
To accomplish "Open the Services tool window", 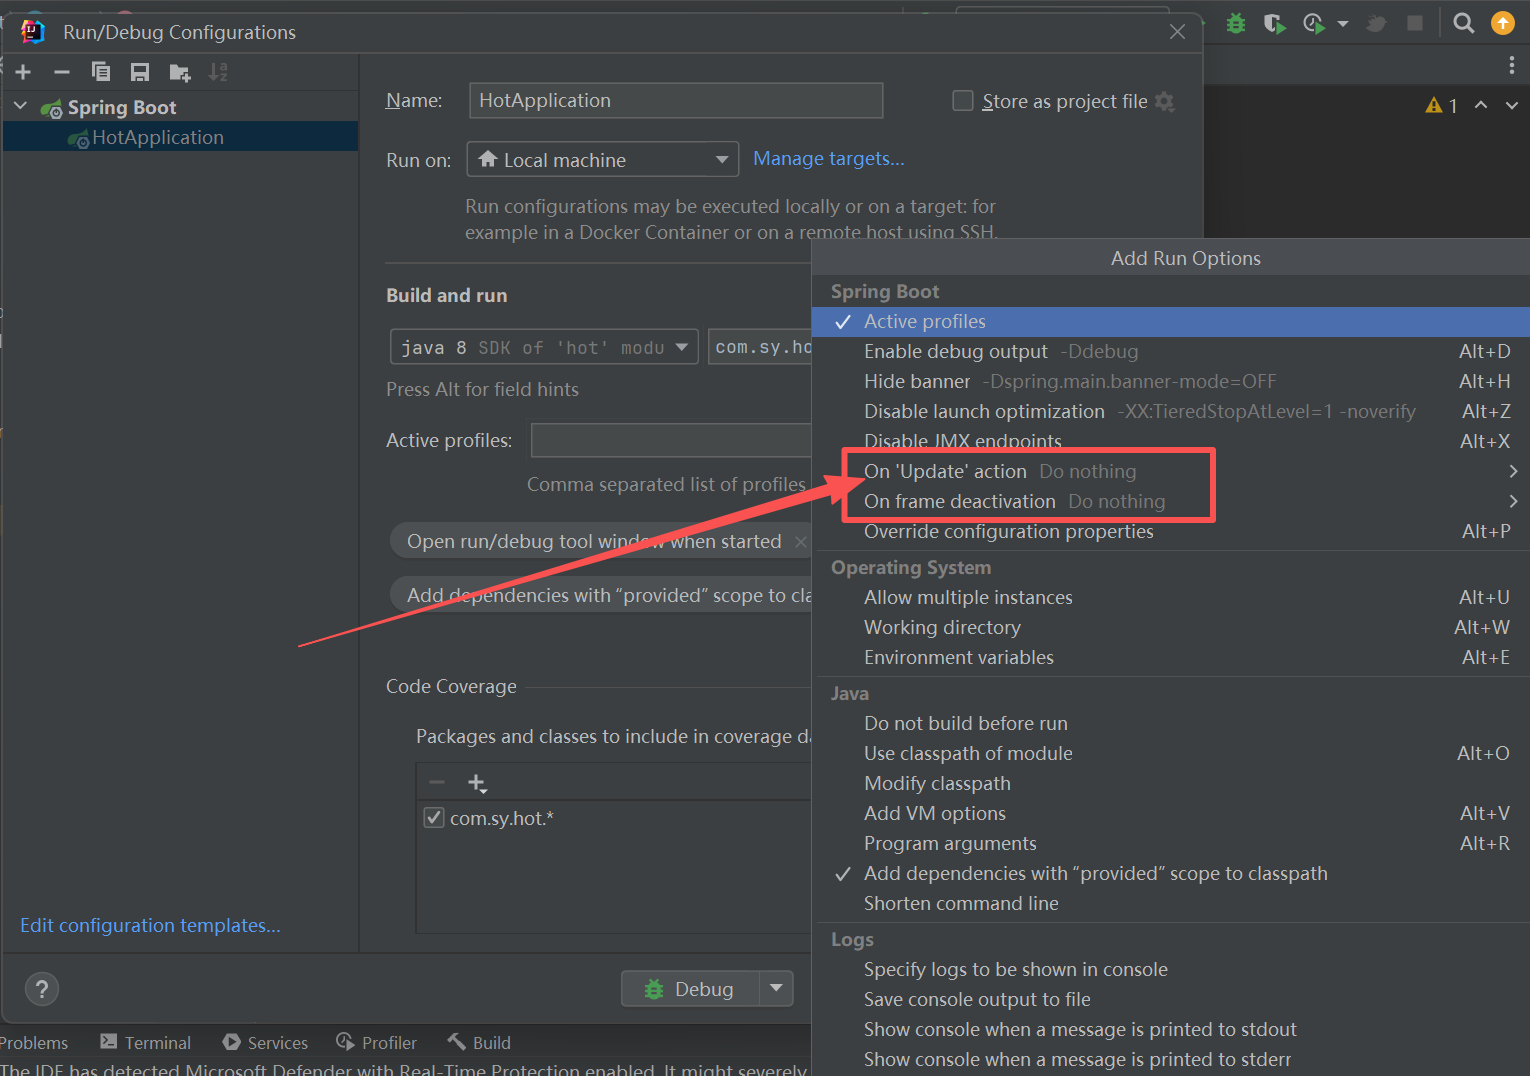I will (x=266, y=1042).
